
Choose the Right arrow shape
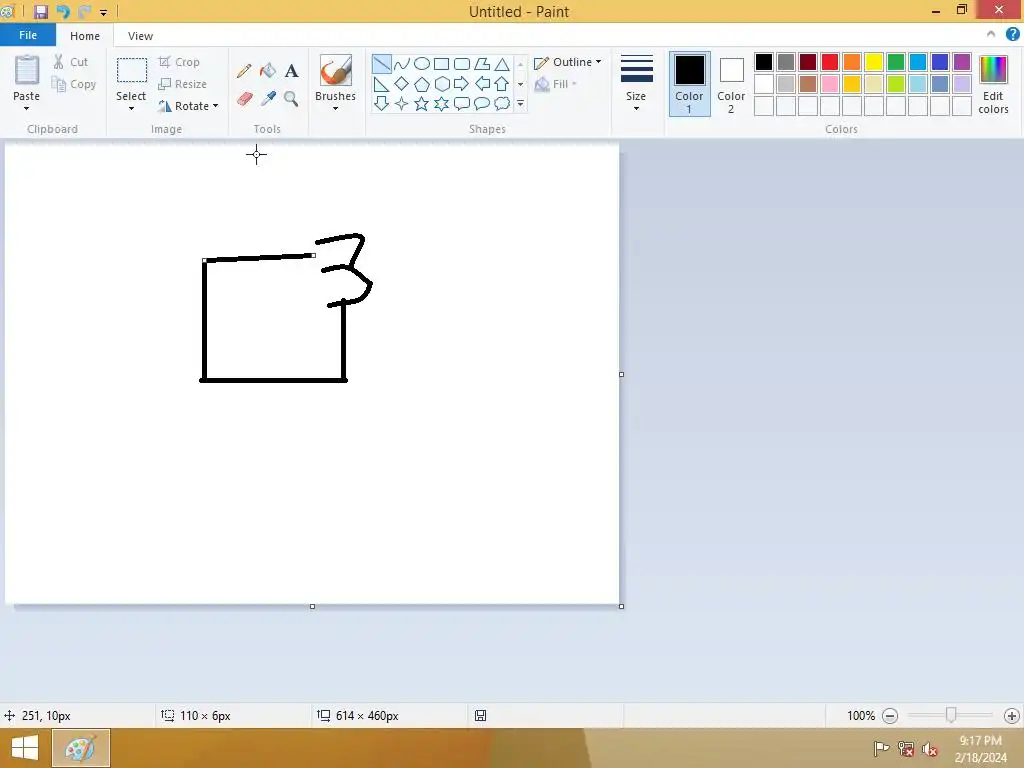tap(462, 84)
